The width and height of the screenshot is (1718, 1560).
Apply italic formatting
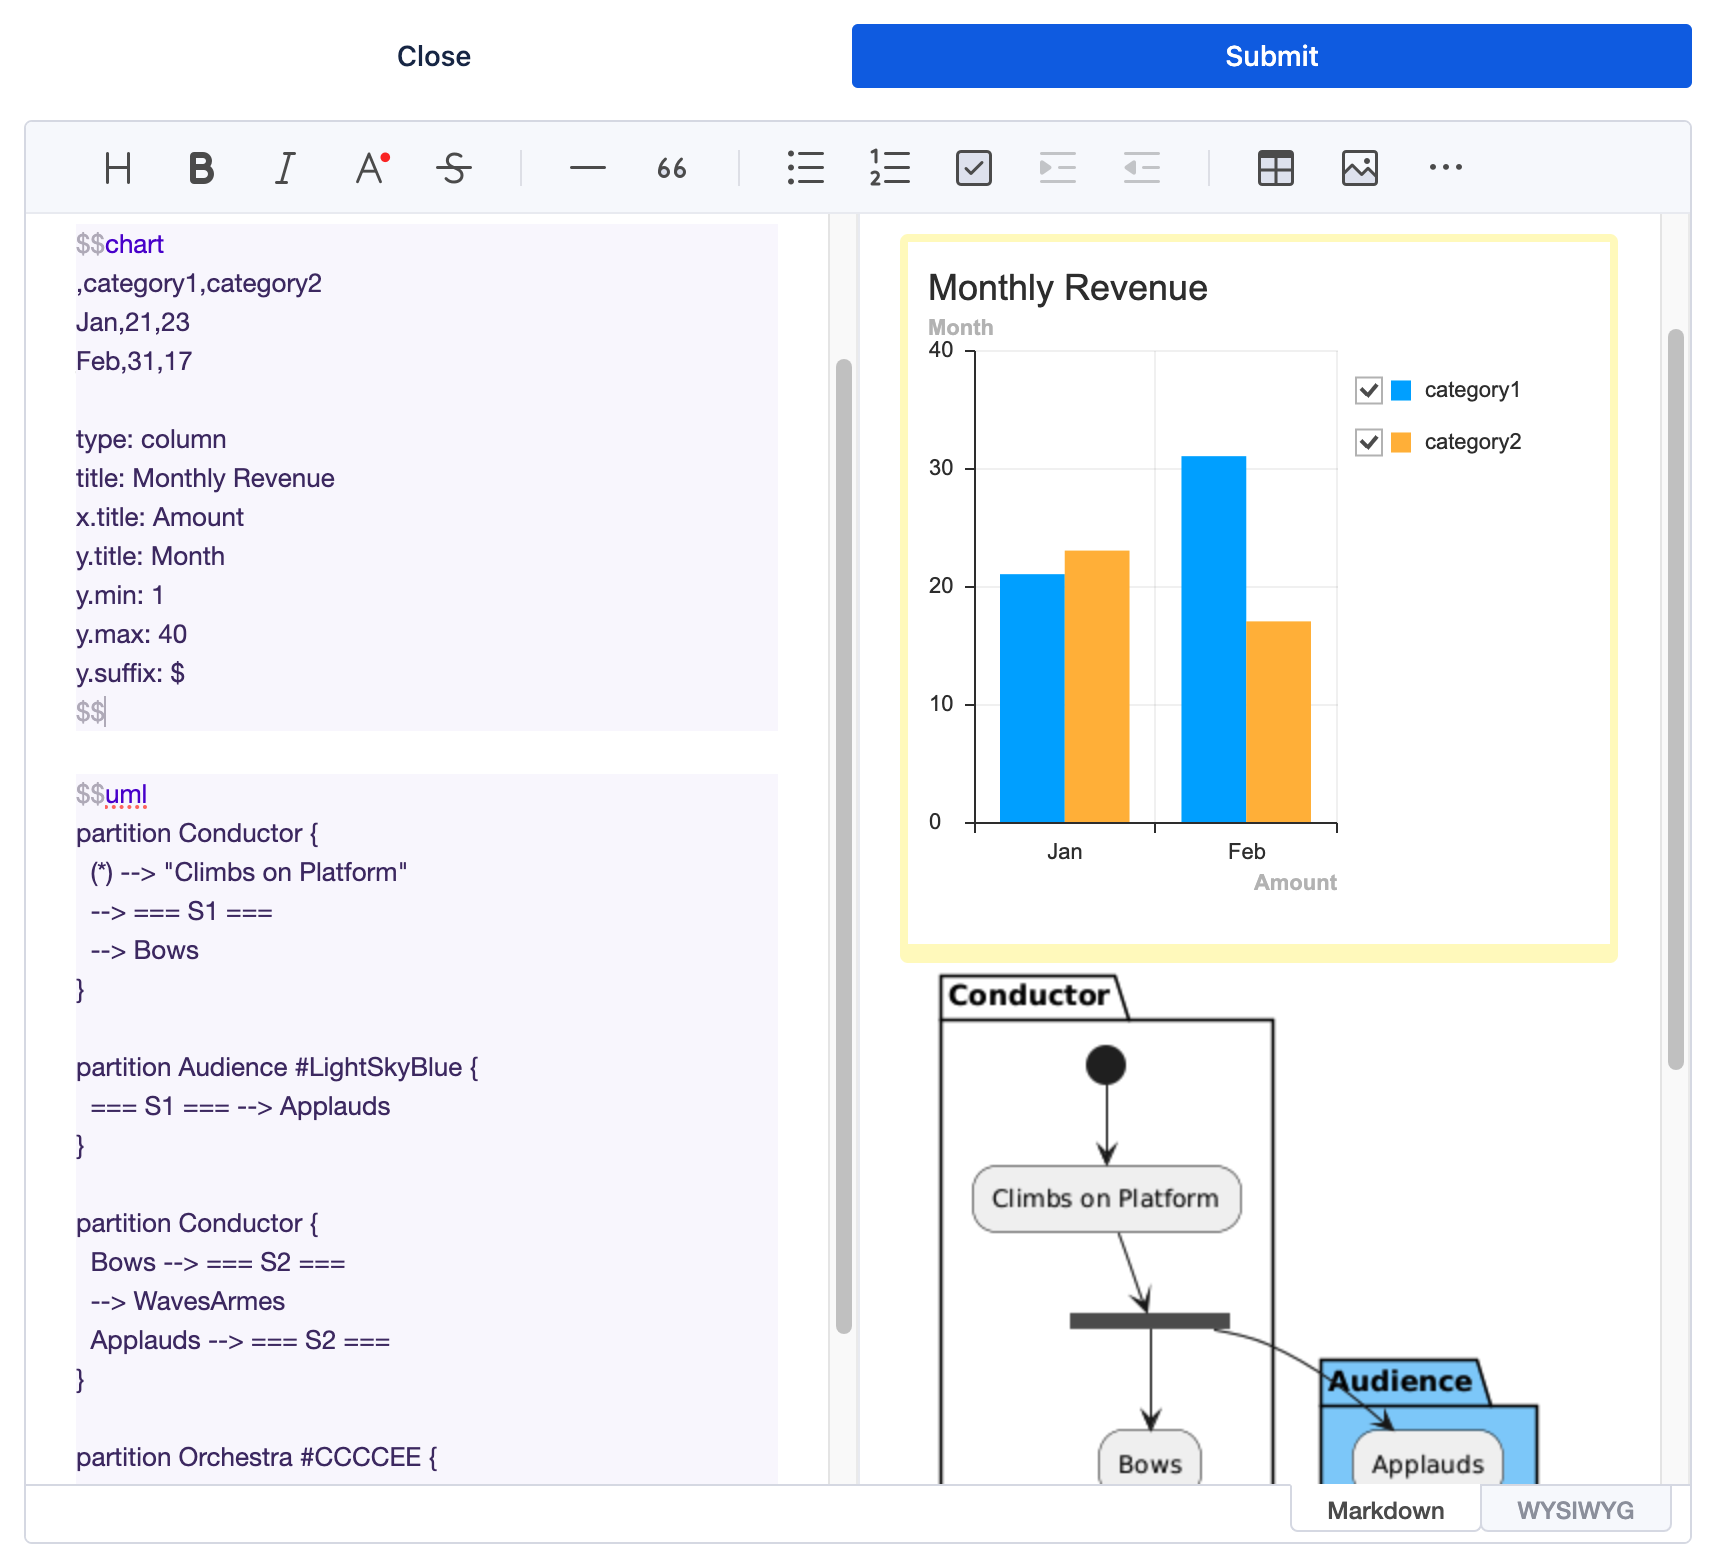point(285,168)
